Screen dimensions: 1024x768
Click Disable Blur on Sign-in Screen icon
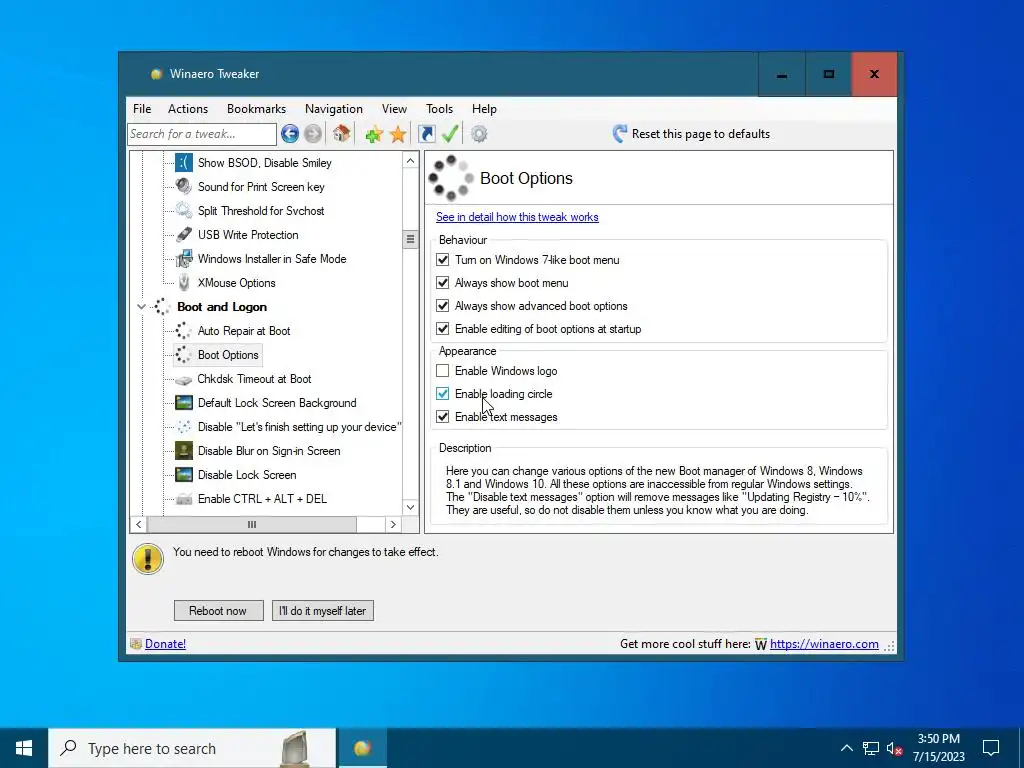coord(184,451)
